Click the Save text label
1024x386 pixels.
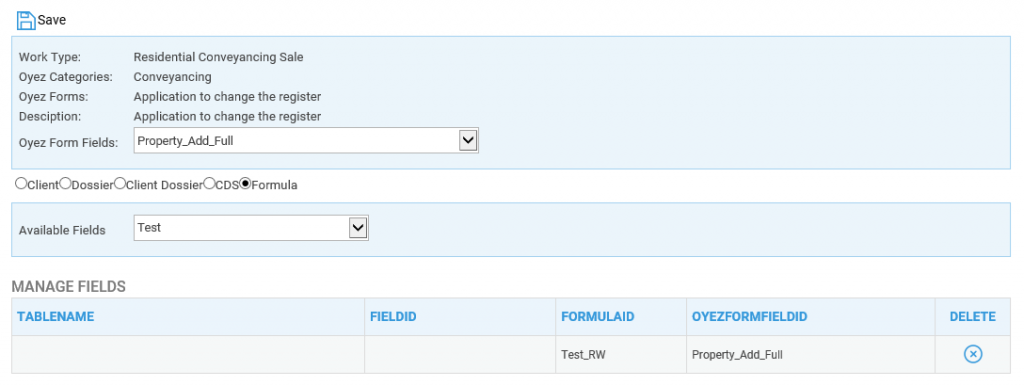(52, 20)
